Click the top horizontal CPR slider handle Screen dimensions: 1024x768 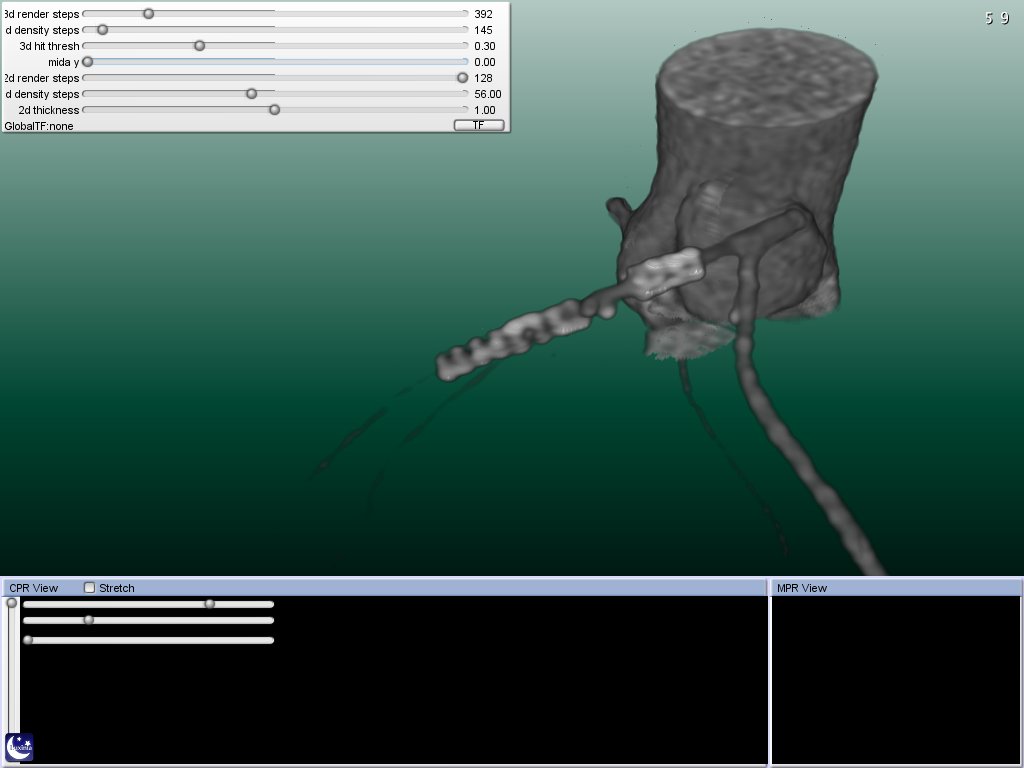point(209,604)
